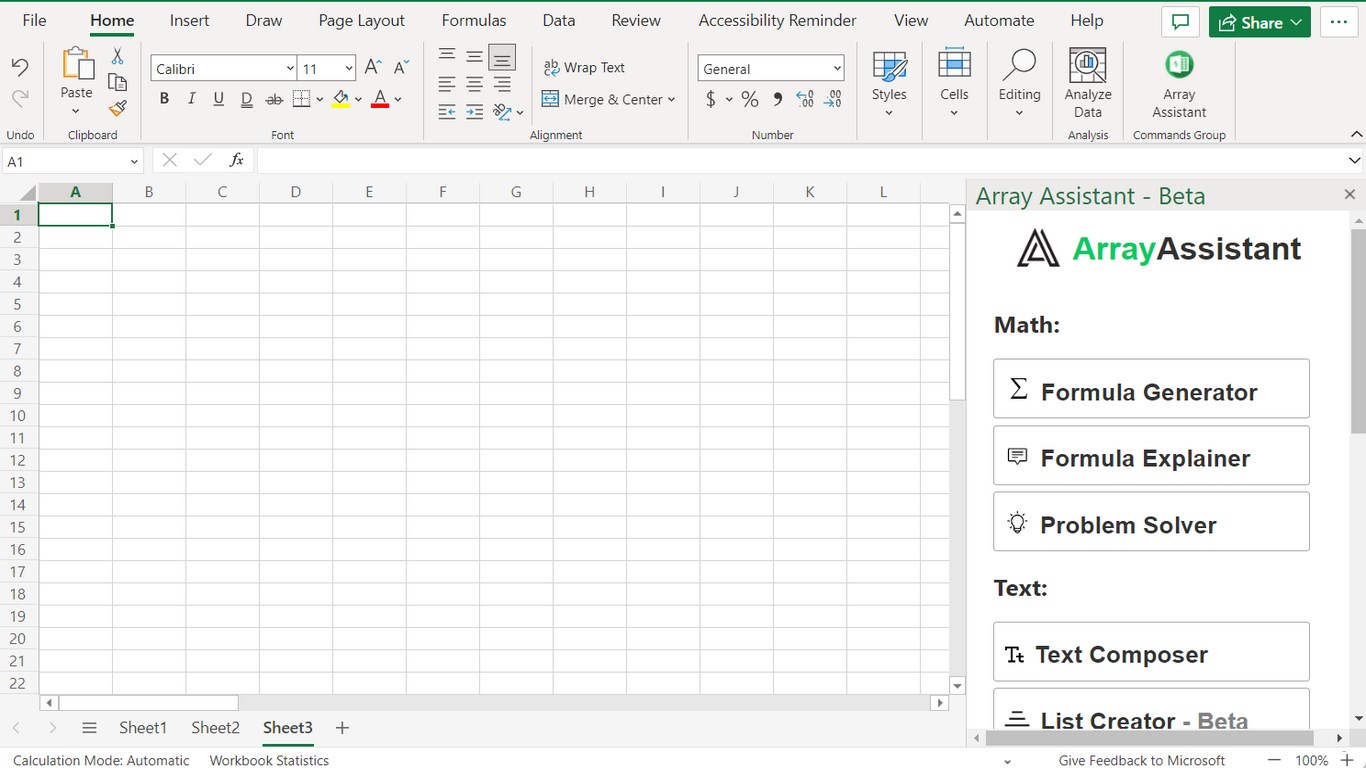Apply percent style to cell
1366x768 pixels.
pos(750,99)
